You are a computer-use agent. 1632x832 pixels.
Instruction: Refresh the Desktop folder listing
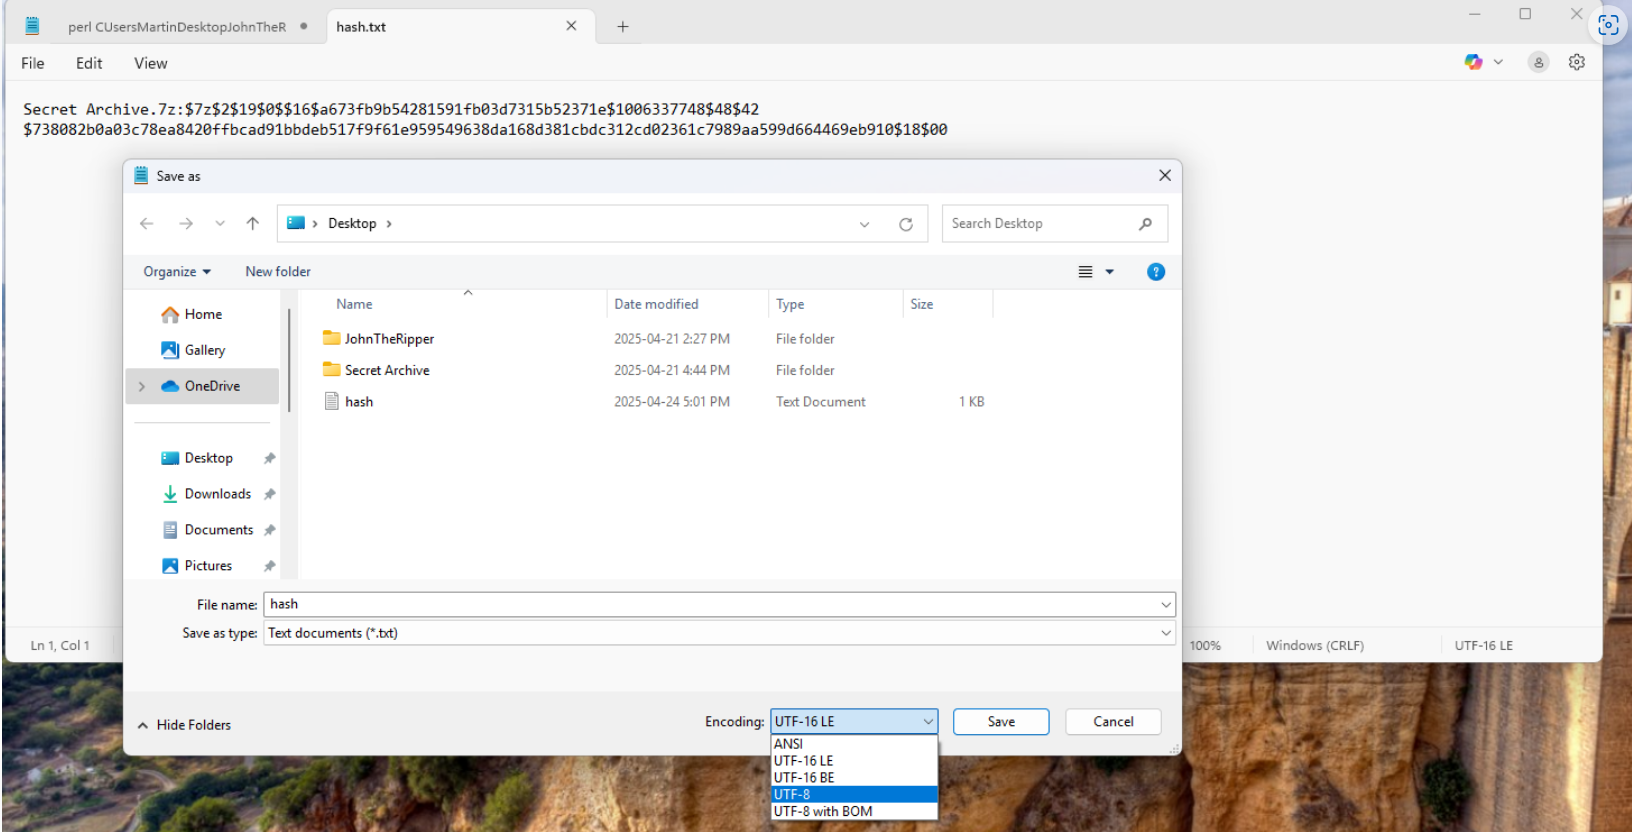(906, 224)
